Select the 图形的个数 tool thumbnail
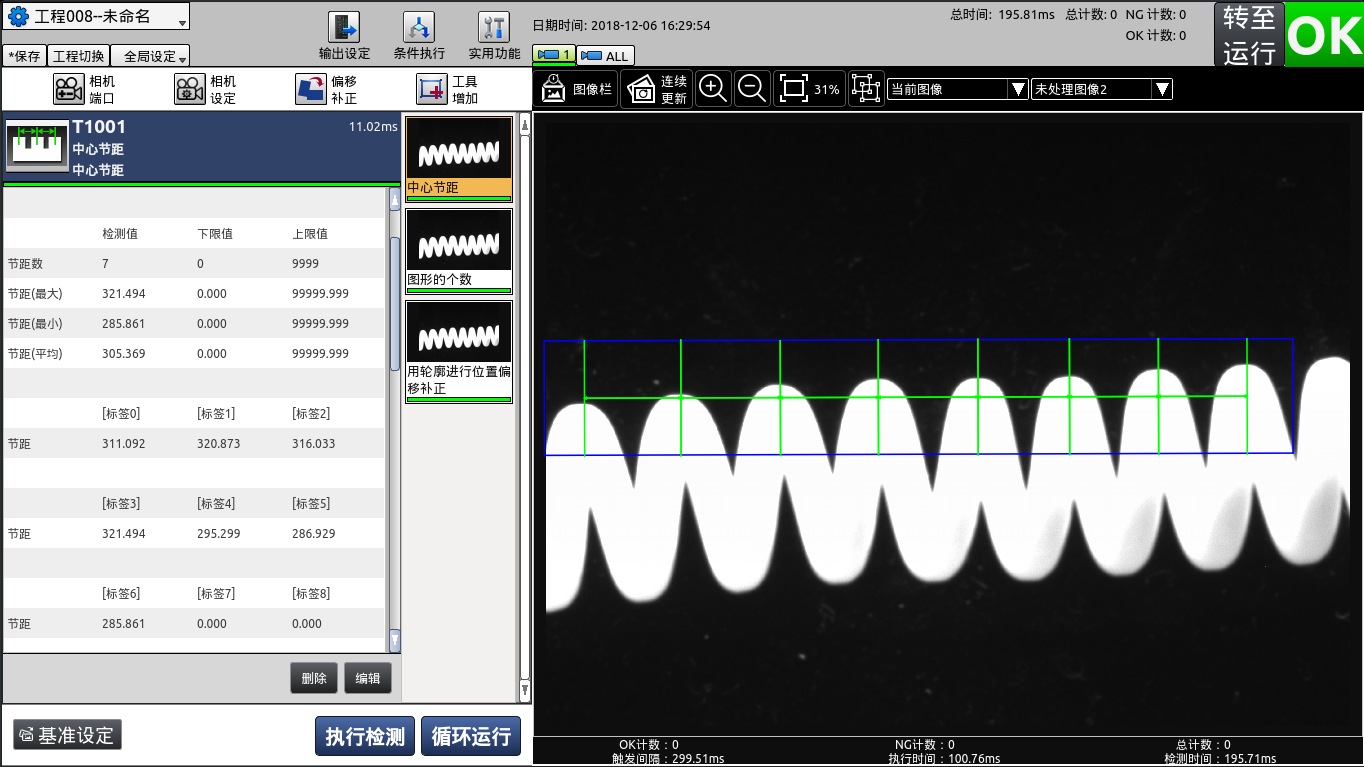This screenshot has width=1364, height=767. [459, 250]
